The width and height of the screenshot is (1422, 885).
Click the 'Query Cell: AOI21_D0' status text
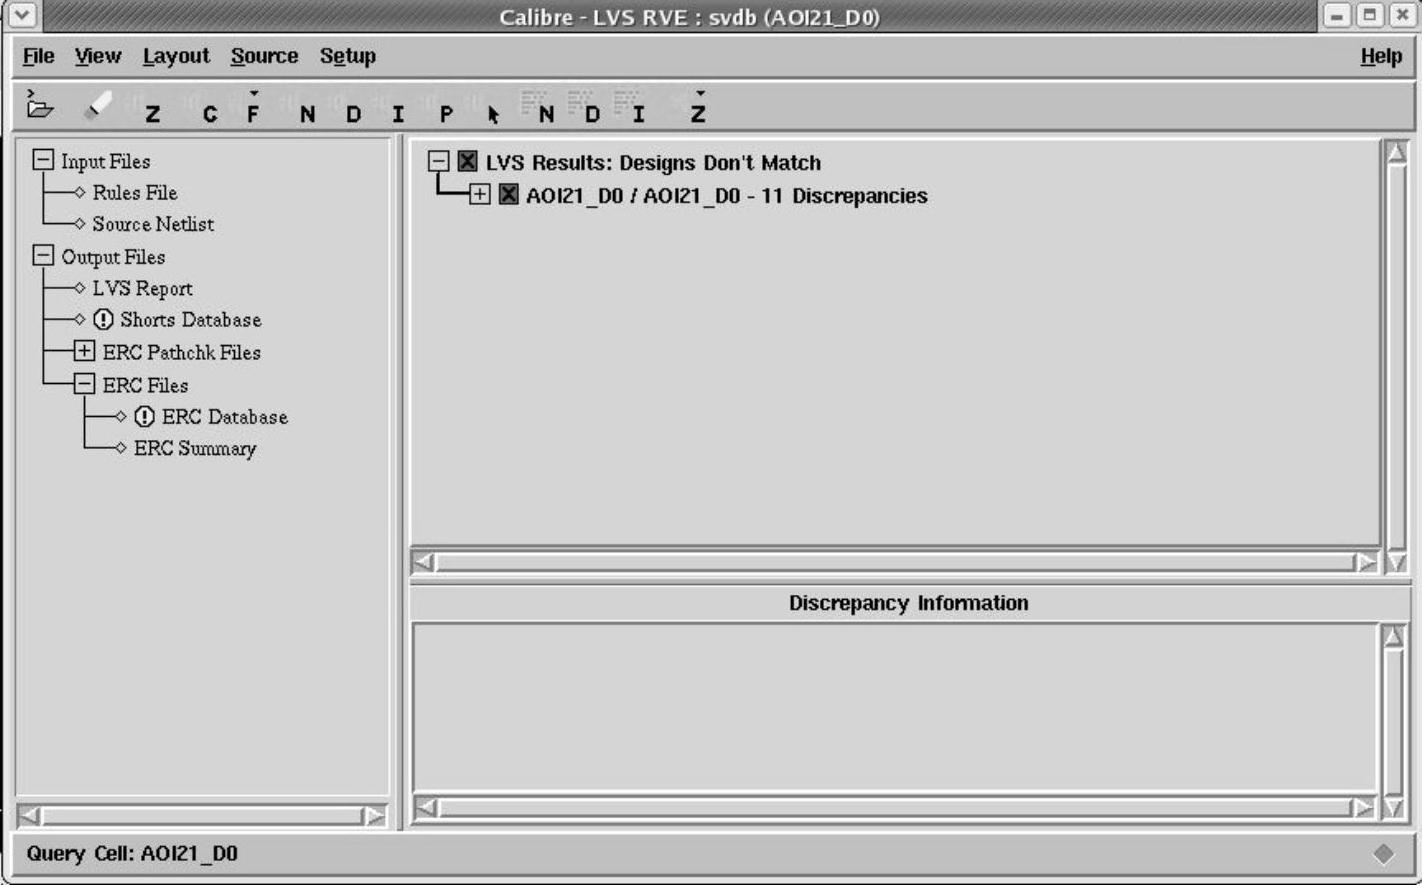(132, 853)
